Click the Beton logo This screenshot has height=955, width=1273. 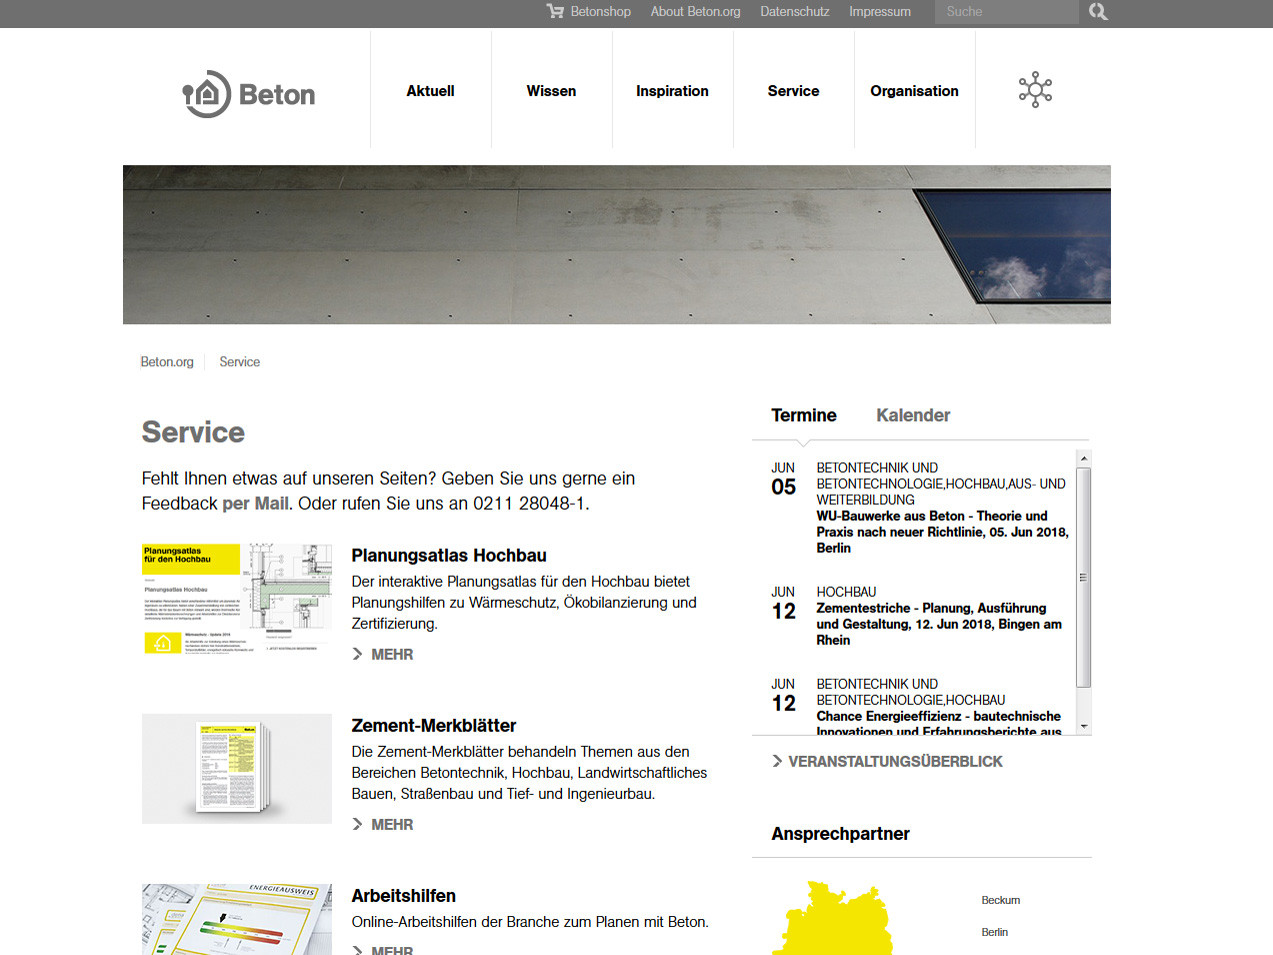[249, 94]
